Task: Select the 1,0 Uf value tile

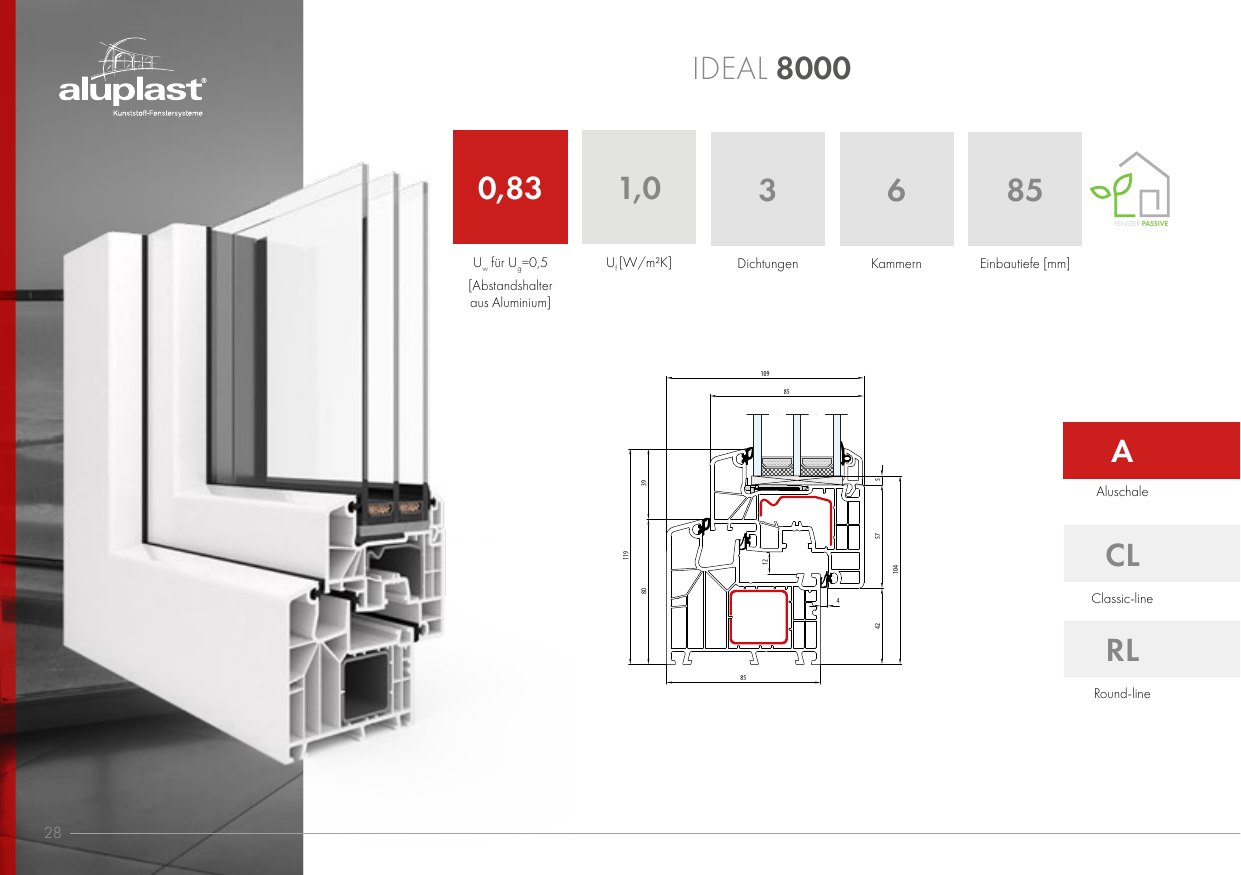Action: pos(639,187)
